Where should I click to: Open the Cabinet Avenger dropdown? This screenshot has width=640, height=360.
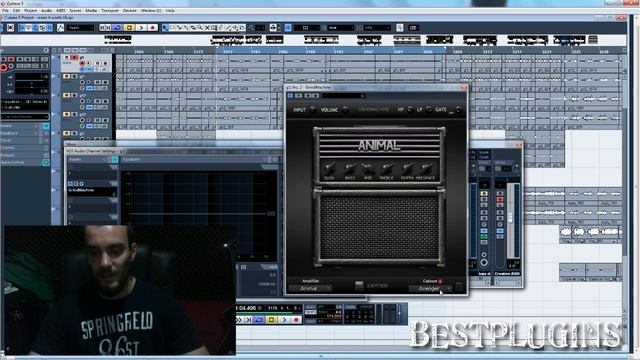(x=430, y=289)
